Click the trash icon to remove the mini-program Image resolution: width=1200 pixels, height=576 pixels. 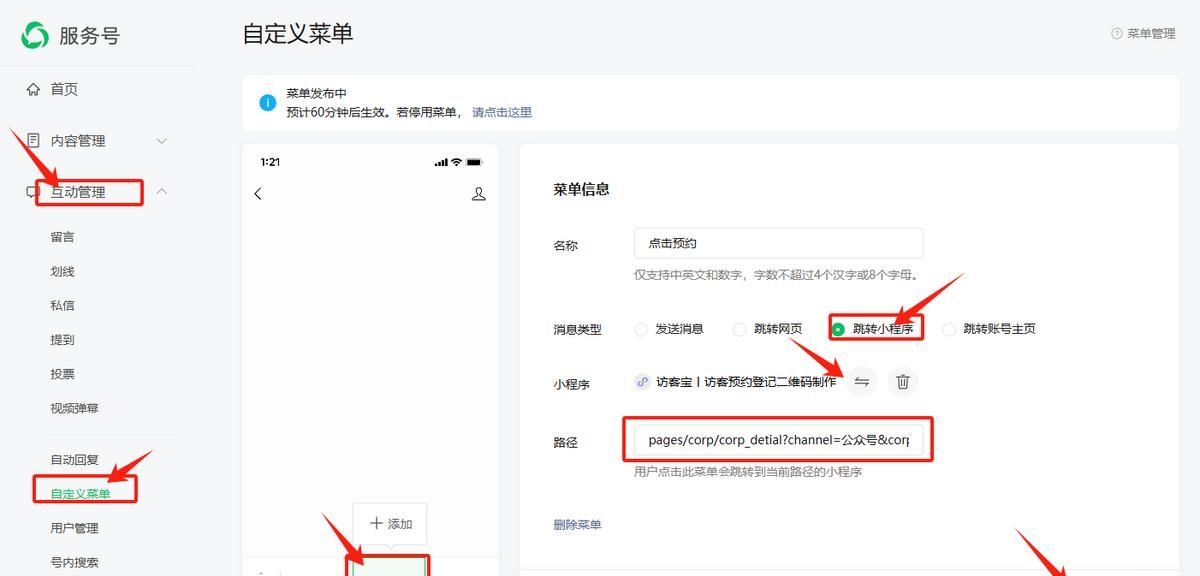coord(901,381)
